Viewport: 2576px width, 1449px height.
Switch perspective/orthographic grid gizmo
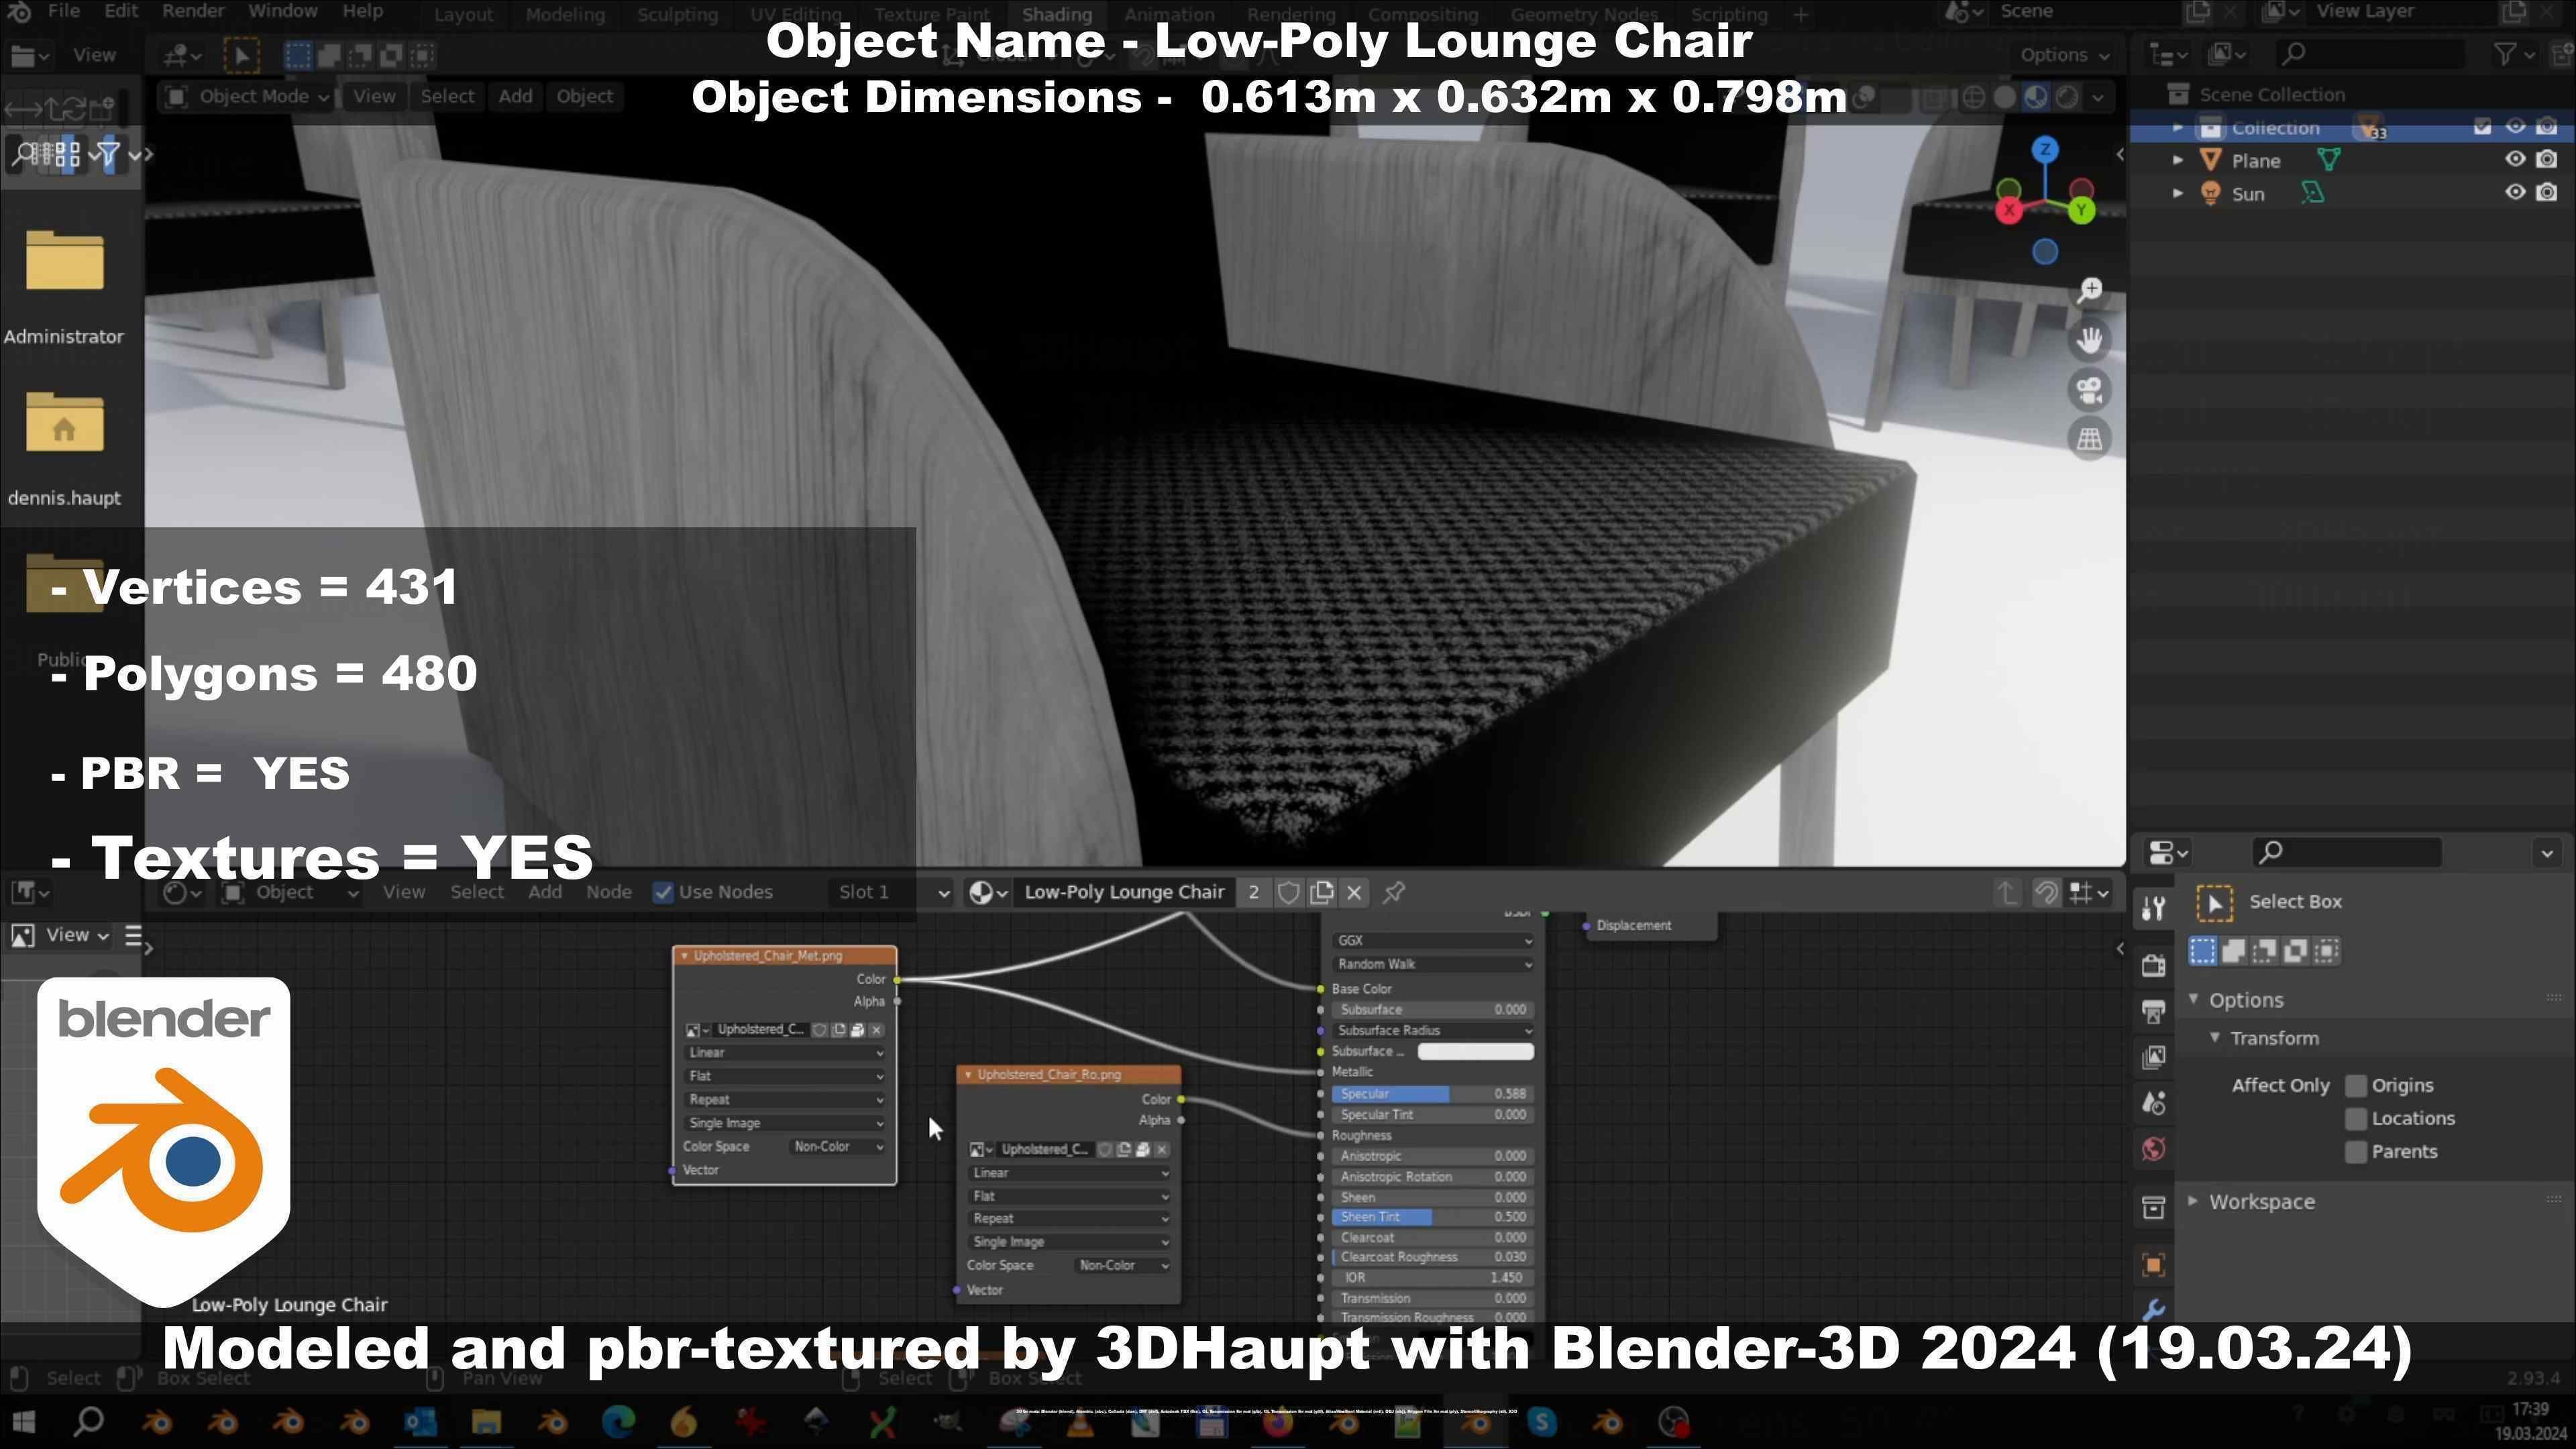click(2090, 439)
